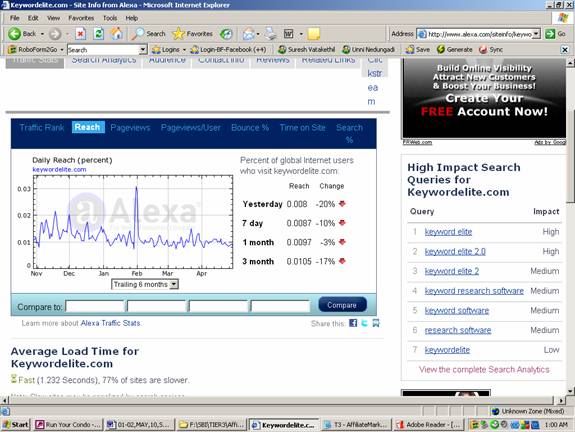575x432 pixels.
Task: Expand the Edit with Word dropdown arrow
Action: point(301,34)
